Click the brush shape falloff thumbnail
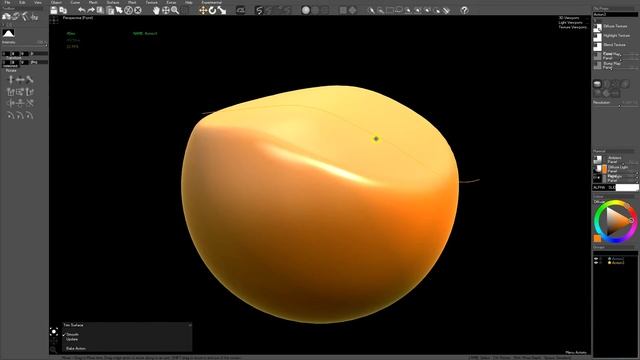 point(8,33)
